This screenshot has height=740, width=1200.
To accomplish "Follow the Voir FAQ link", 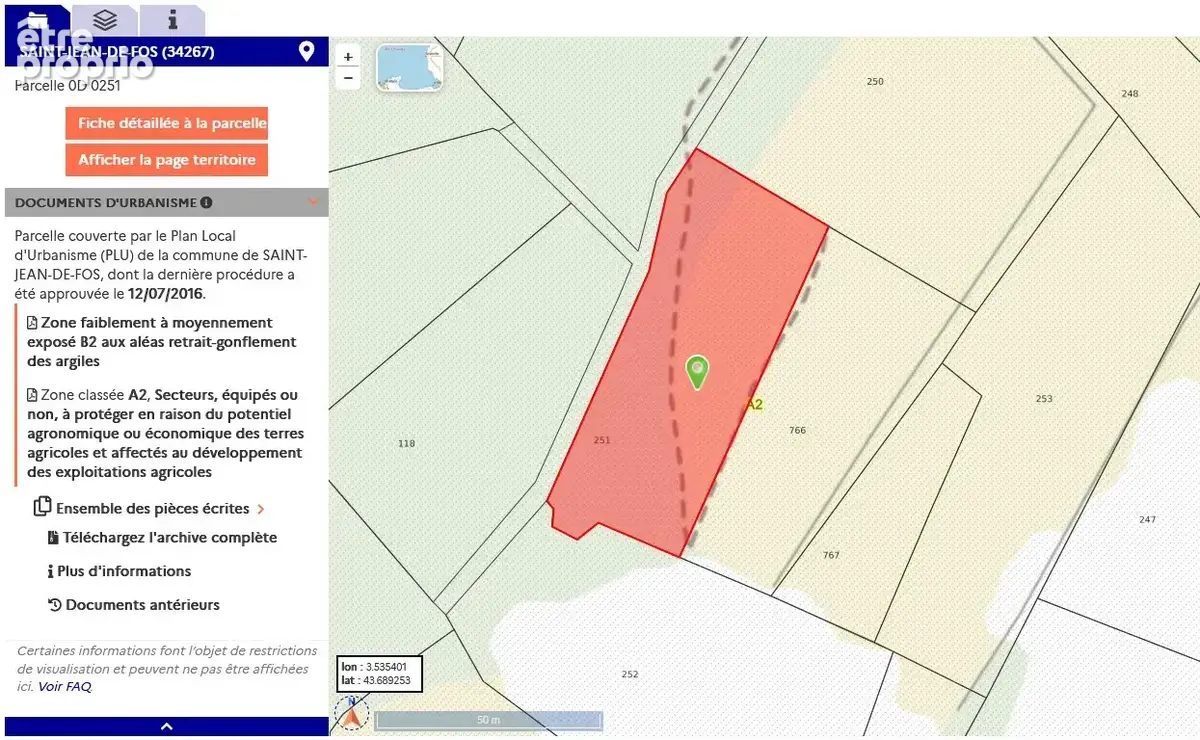I will pyautogui.click(x=65, y=687).
